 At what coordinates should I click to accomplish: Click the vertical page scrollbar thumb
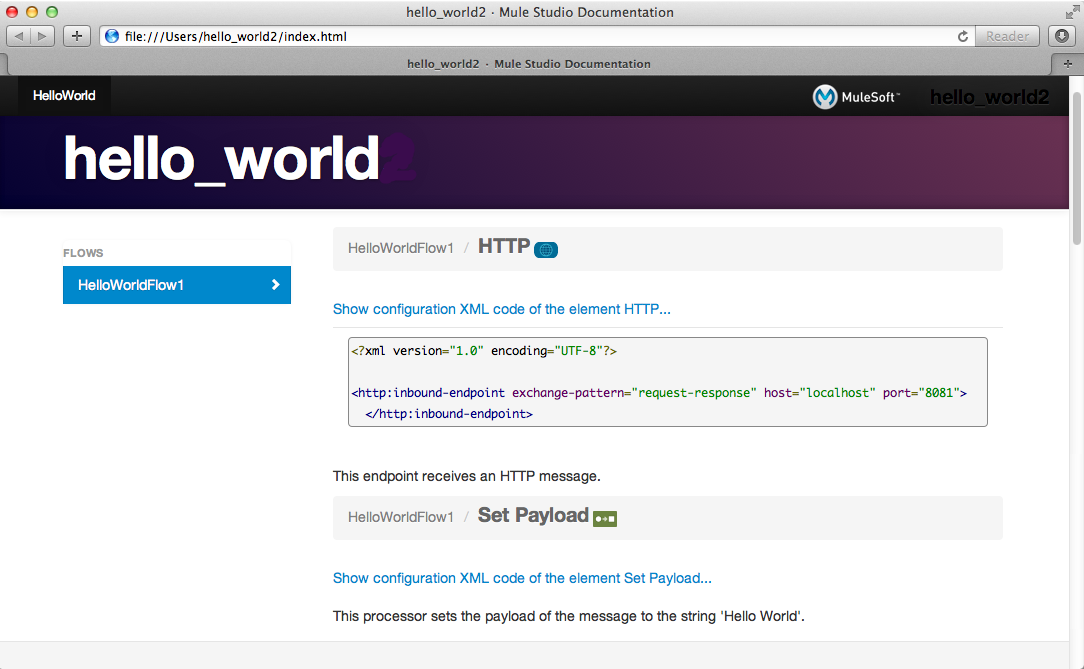pyautogui.click(x=1076, y=168)
